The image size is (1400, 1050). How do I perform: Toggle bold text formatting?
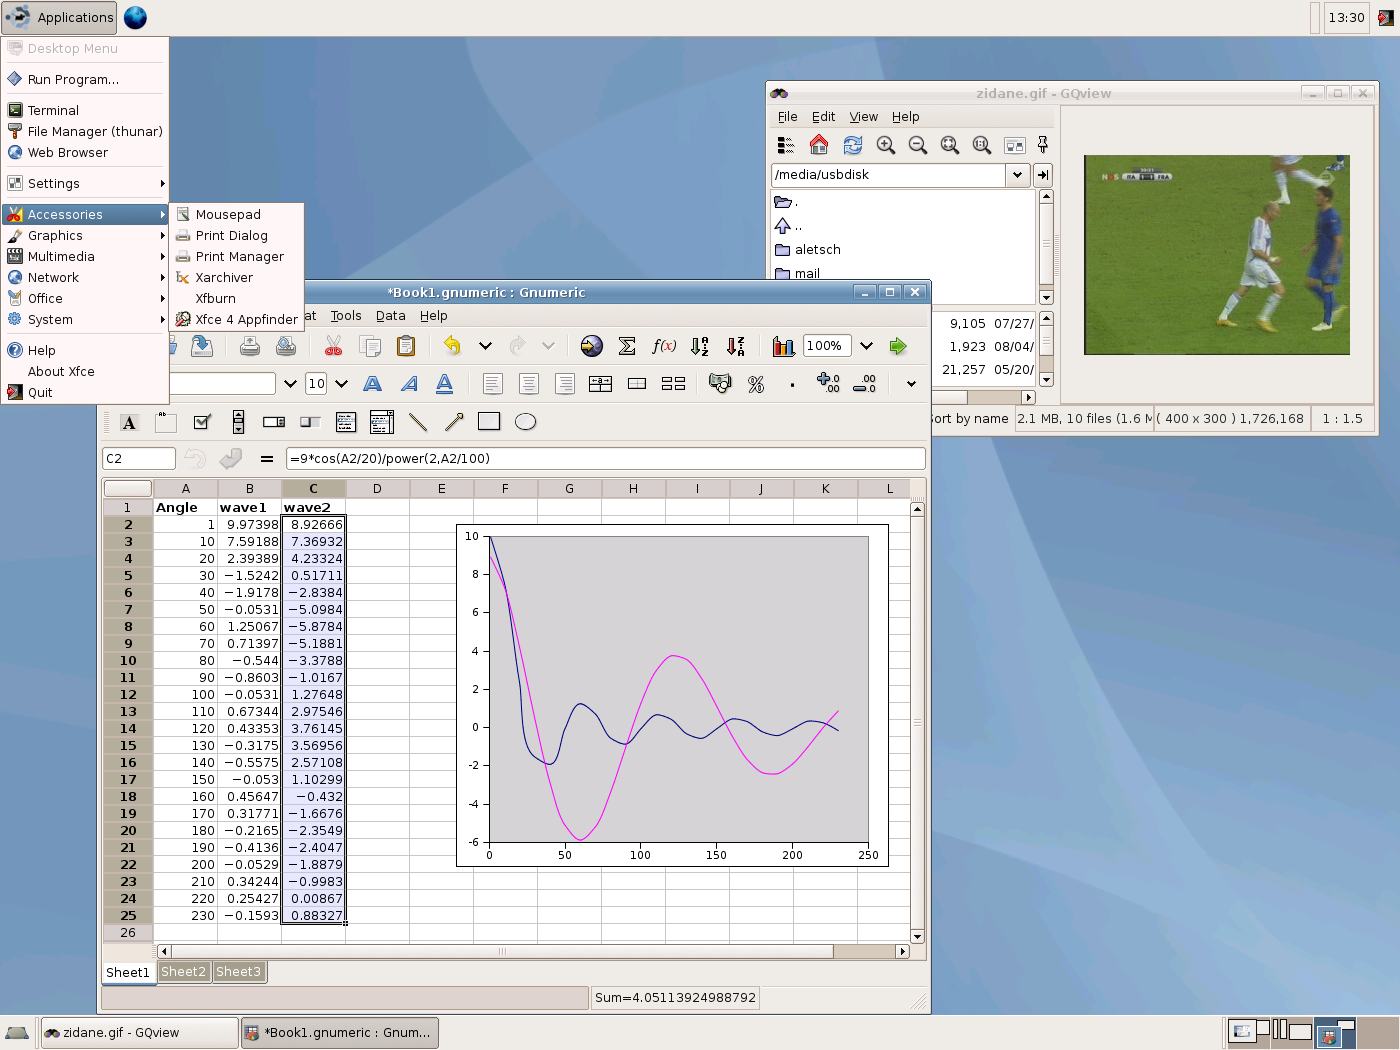372,384
